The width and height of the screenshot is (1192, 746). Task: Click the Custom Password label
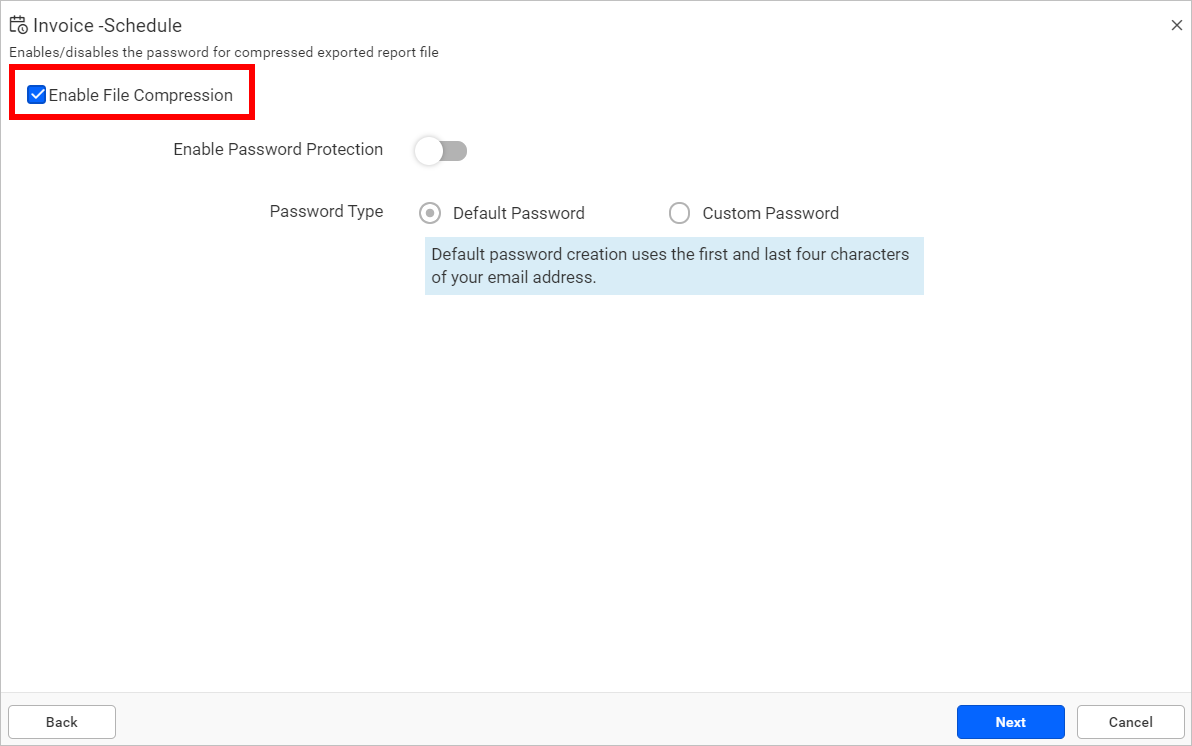pyautogui.click(x=768, y=213)
